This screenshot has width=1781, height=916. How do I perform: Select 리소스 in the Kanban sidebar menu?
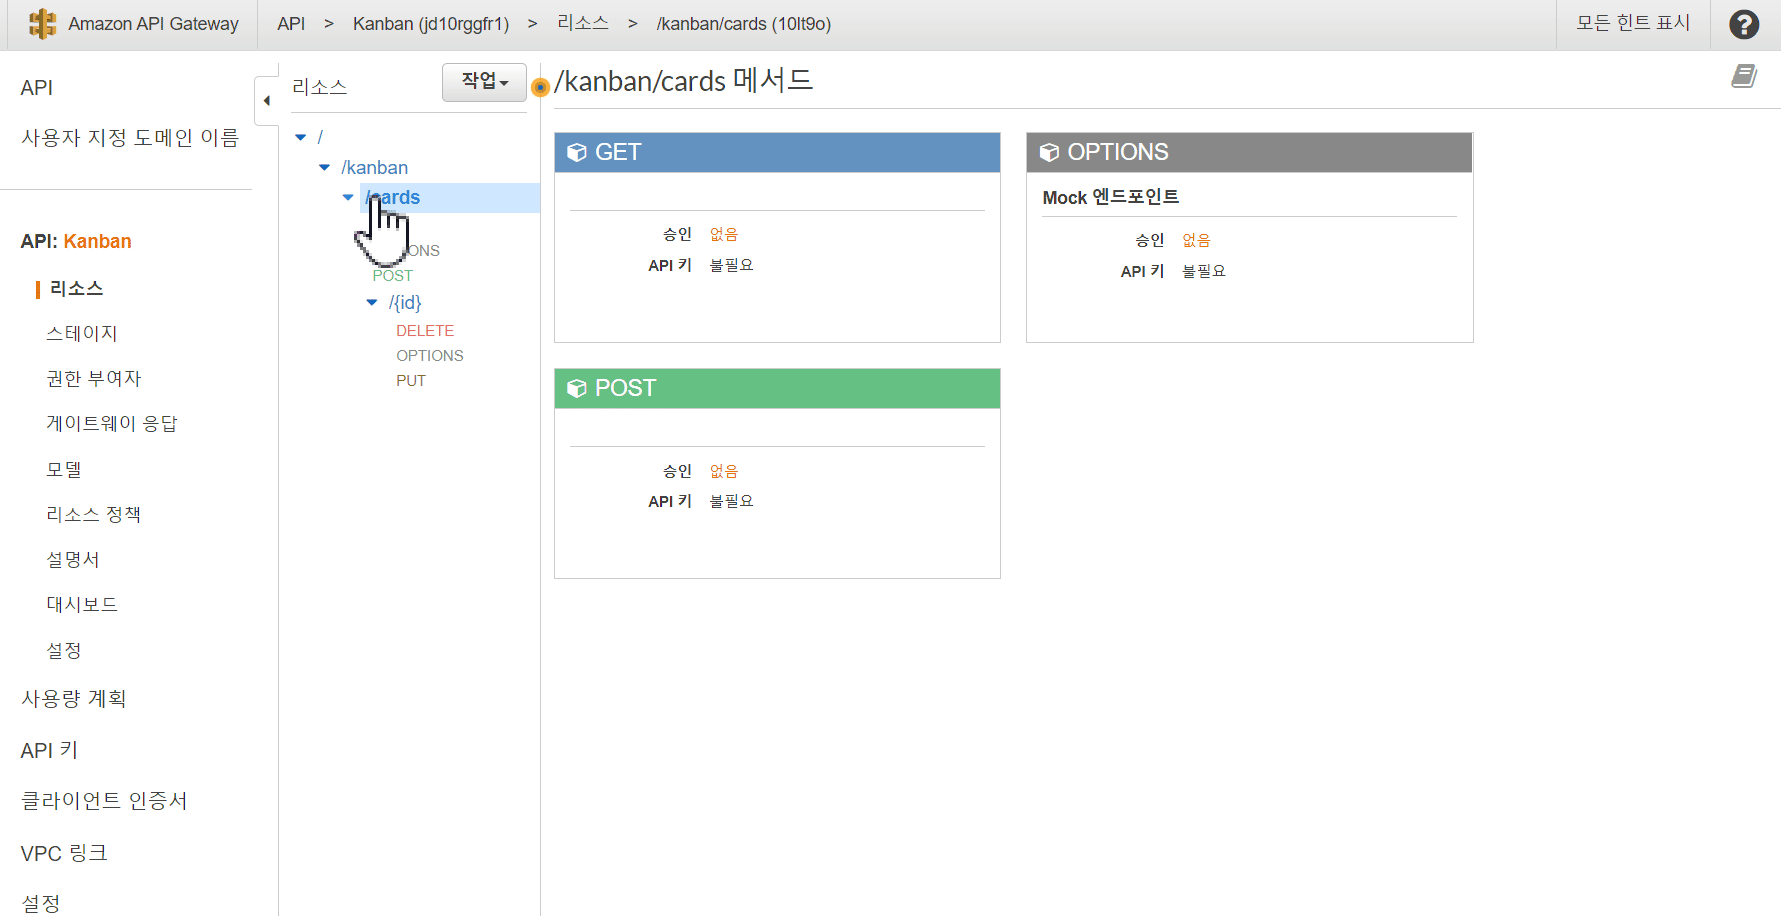pyautogui.click(x=77, y=289)
